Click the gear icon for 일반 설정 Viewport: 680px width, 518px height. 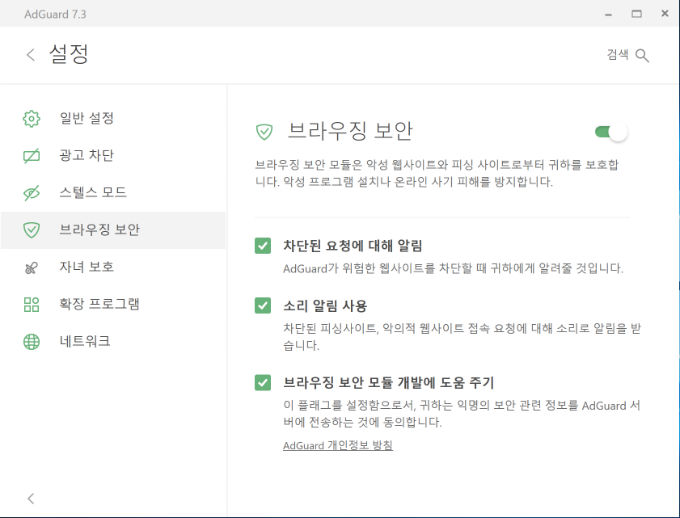[x=31, y=118]
